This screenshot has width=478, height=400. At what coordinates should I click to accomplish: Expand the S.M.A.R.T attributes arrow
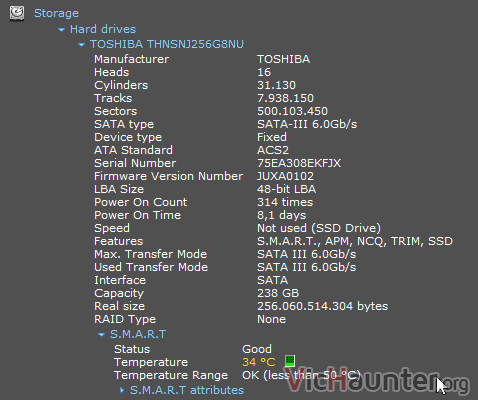(x=122, y=390)
